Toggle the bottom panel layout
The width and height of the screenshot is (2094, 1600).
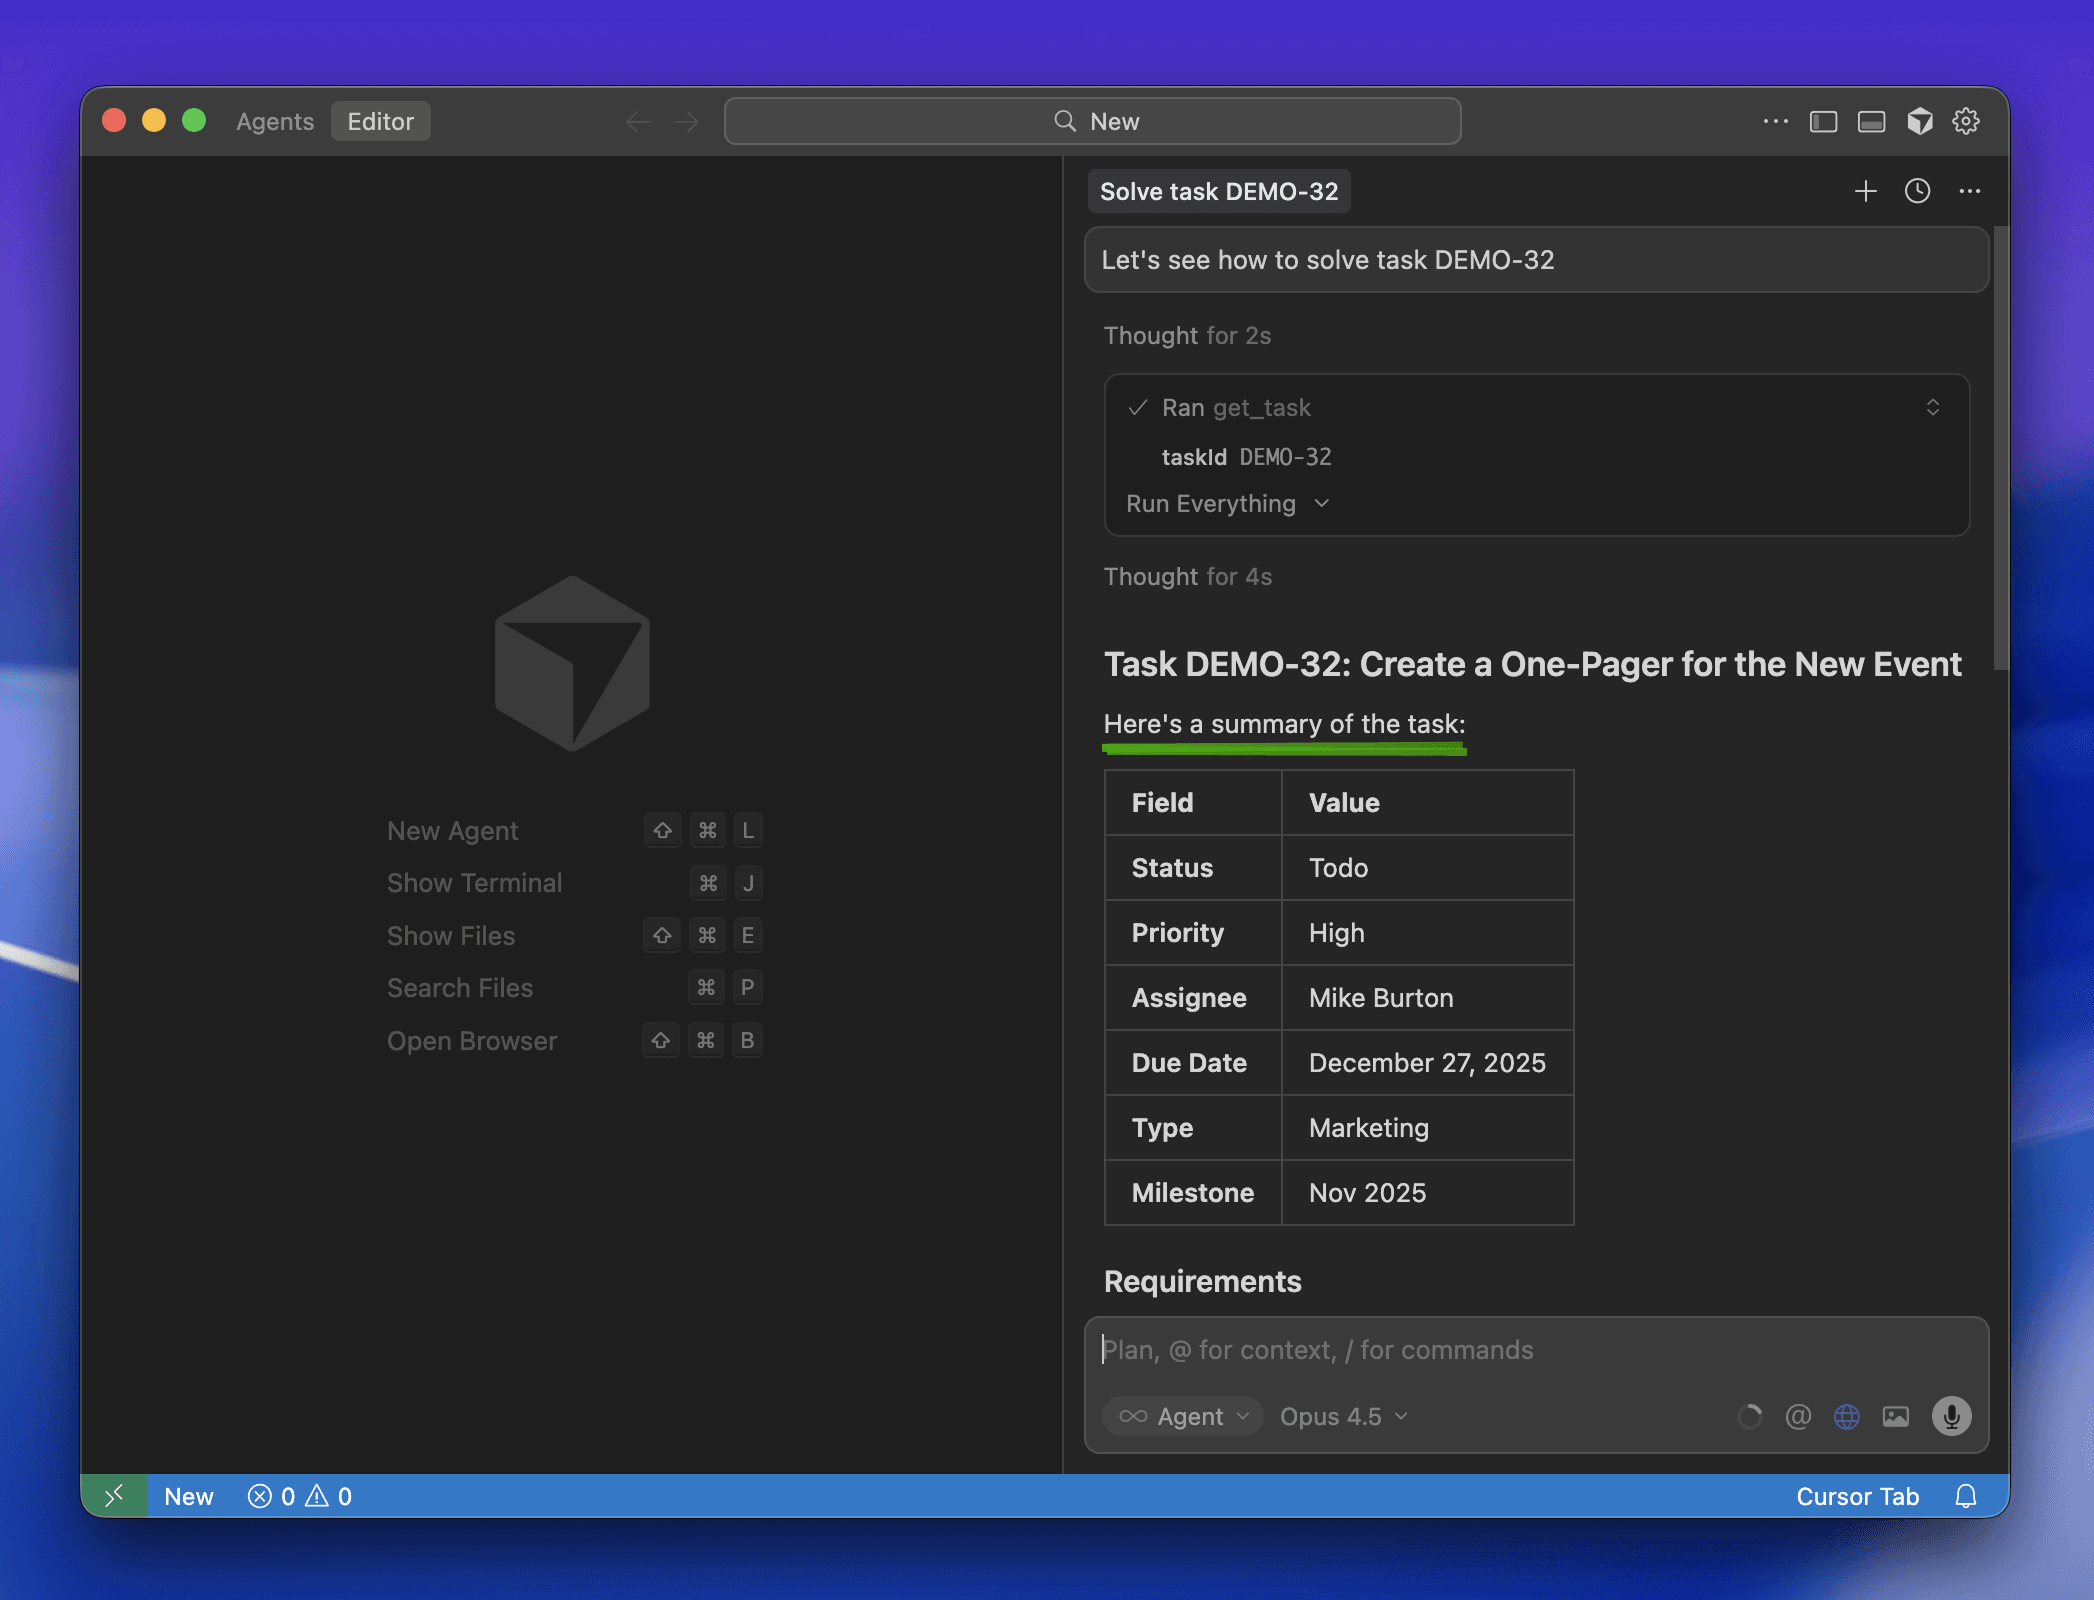[x=1871, y=121]
